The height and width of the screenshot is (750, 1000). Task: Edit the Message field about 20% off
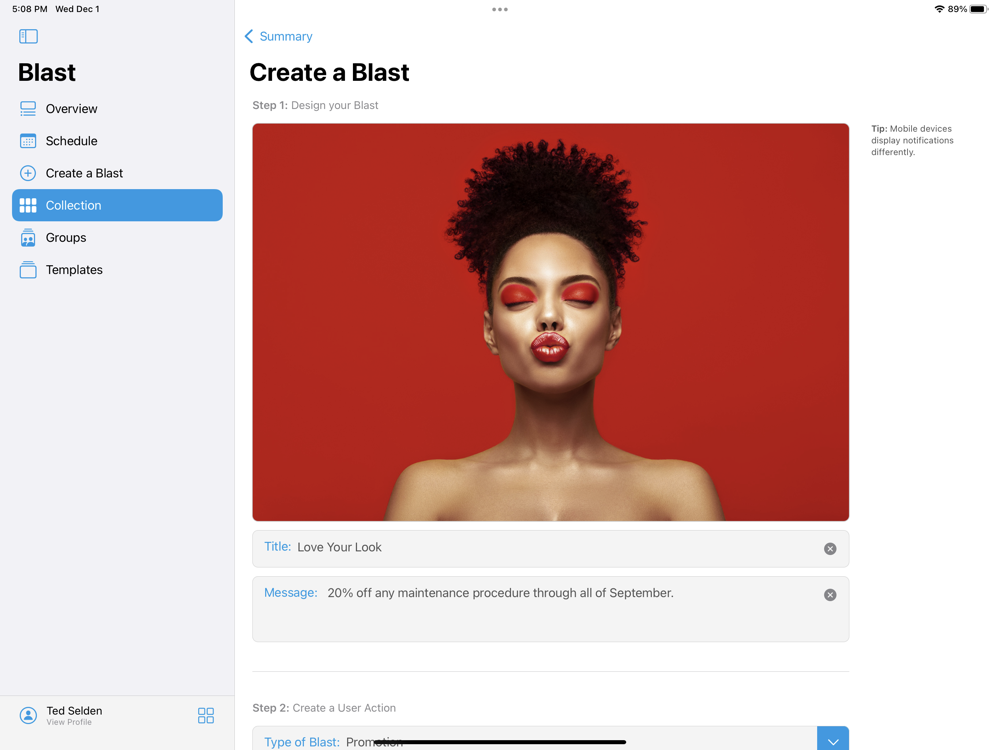550,609
